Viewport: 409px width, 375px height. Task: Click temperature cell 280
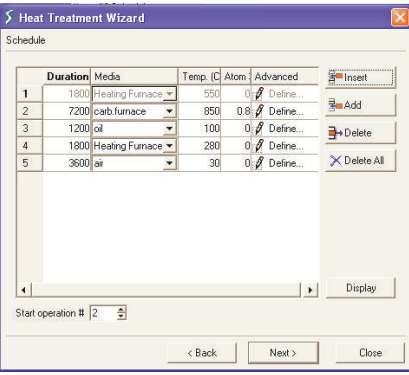pos(200,146)
